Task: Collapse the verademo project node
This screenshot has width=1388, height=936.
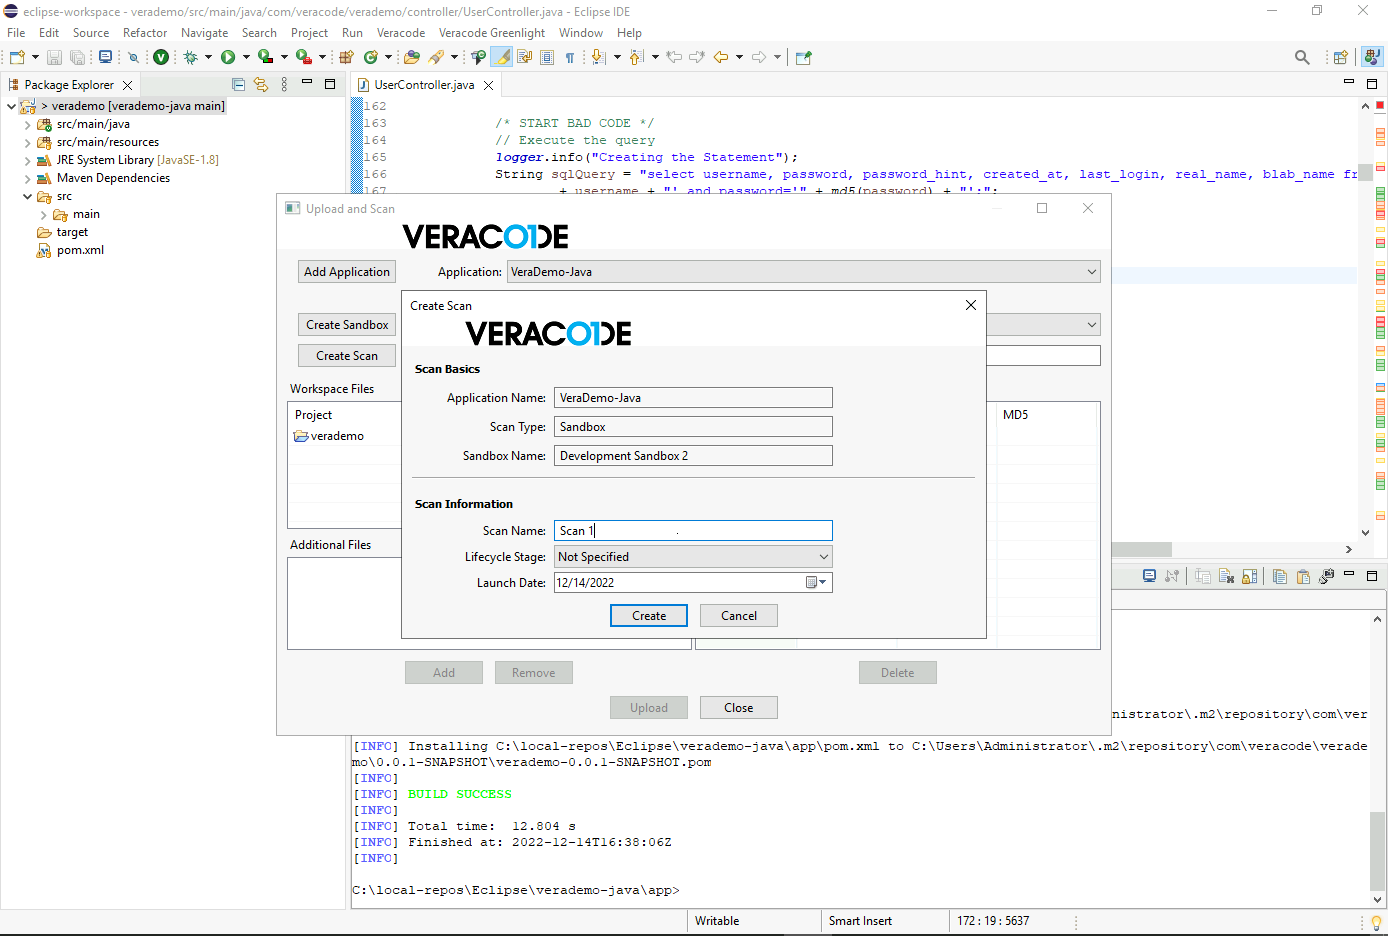Action: pos(11,106)
